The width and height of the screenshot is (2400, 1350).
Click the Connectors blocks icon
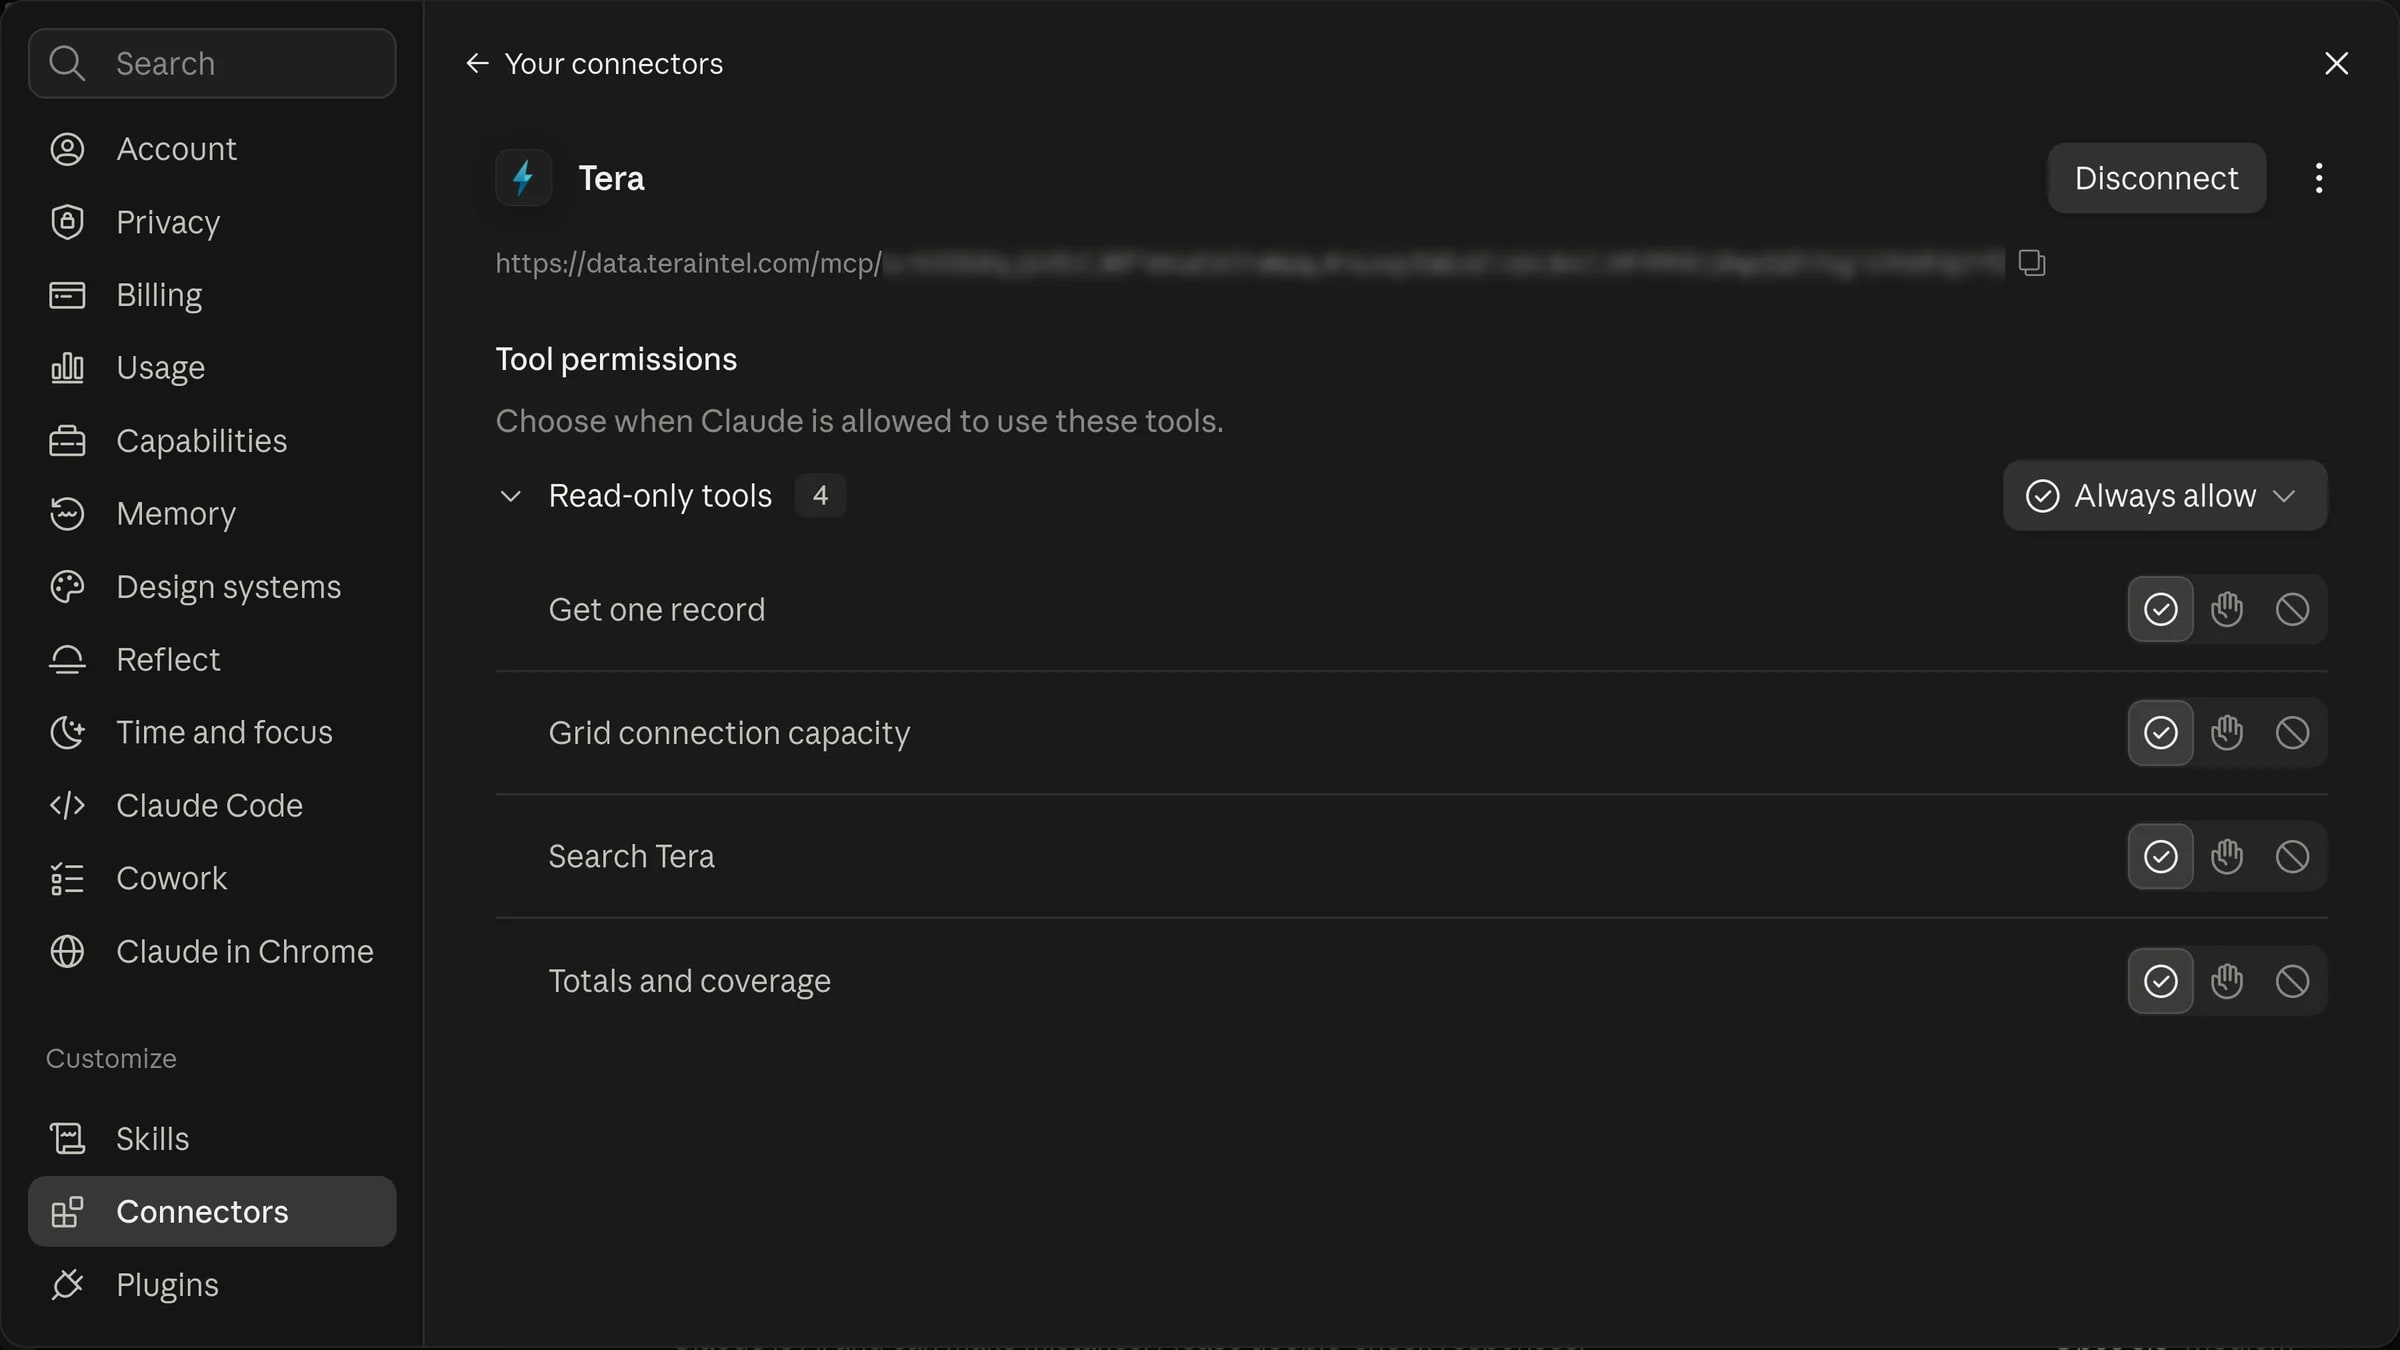click(x=67, y=1212)
